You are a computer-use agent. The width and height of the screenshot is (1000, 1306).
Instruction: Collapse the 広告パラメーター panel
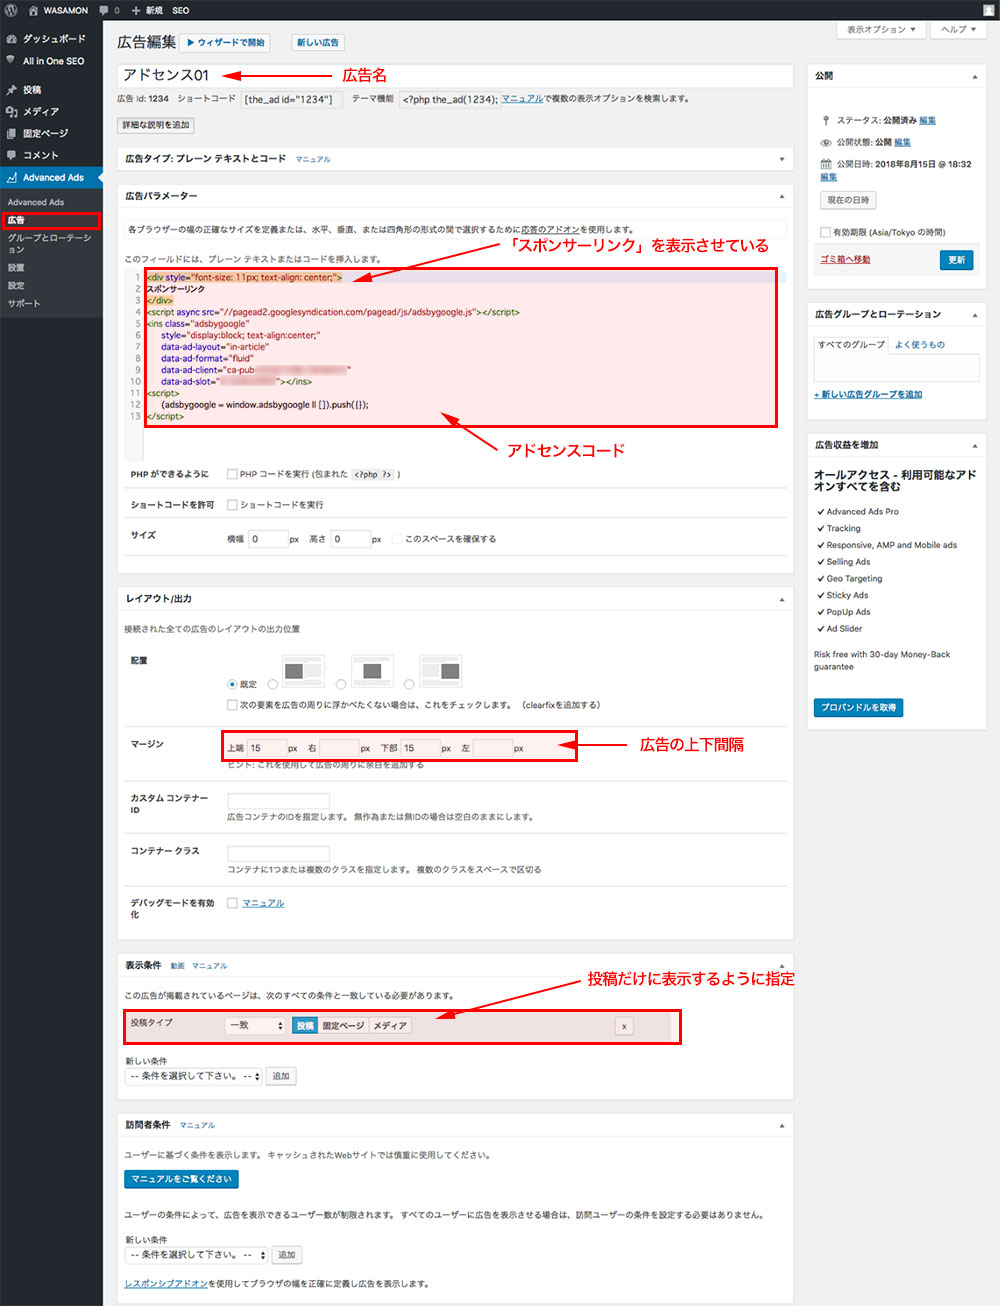(781, 196)
